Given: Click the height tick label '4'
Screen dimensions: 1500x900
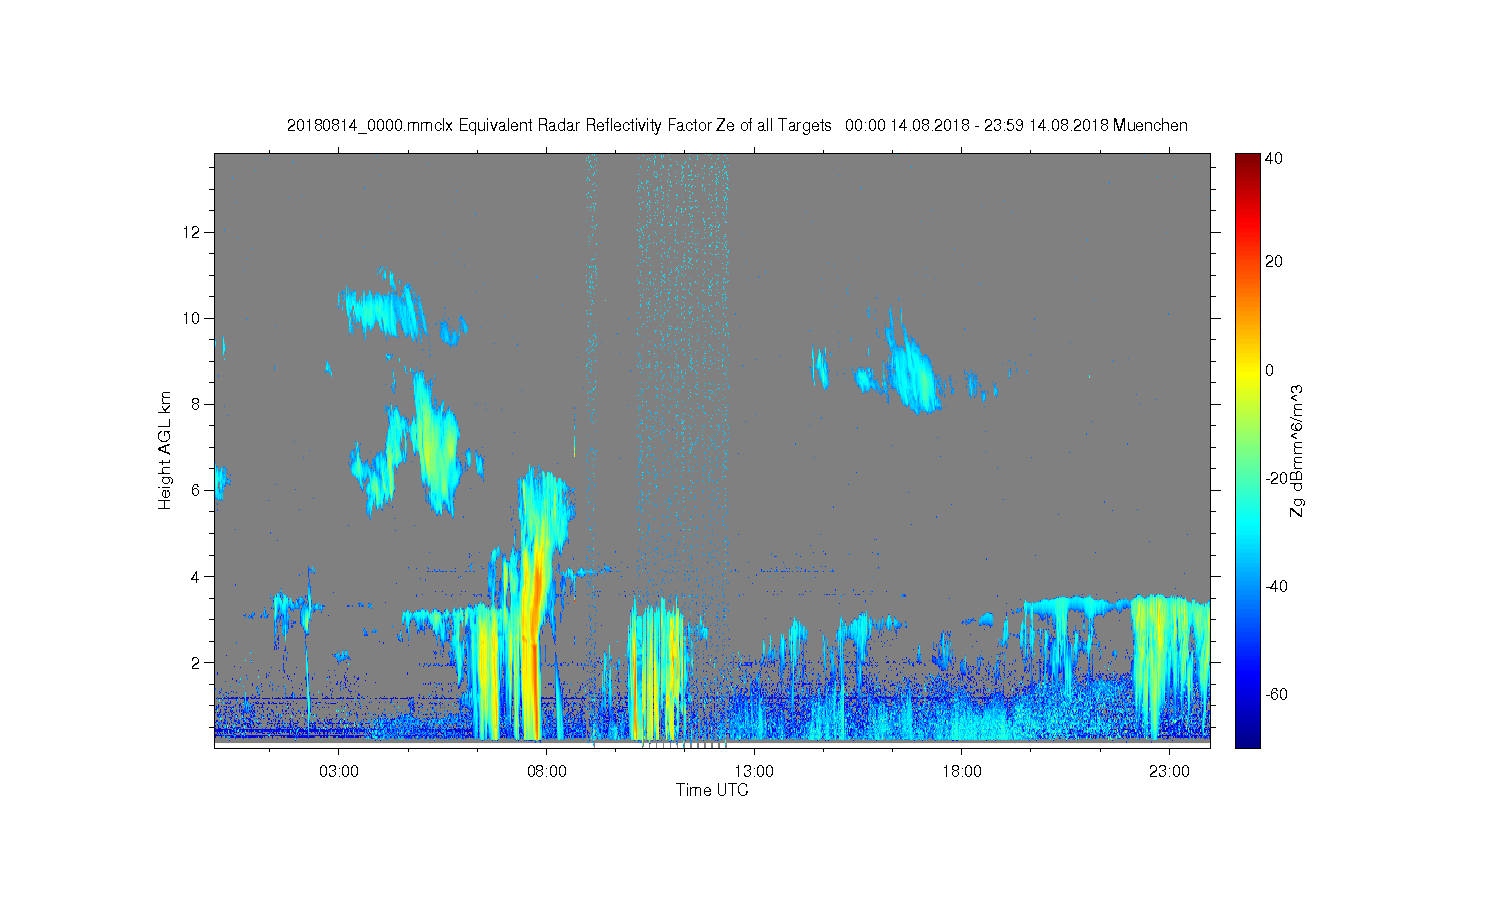Looking at the screenshot, I should [196, 576].
